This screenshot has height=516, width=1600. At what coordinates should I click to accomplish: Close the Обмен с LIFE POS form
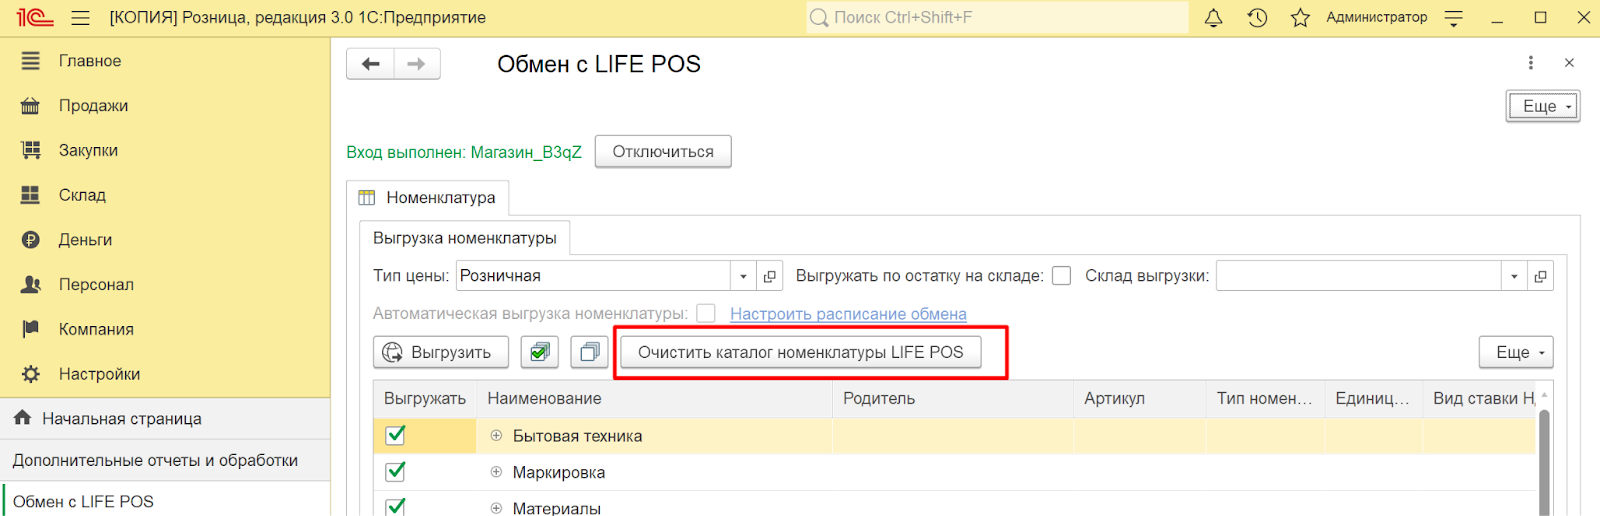point(1569,63)
